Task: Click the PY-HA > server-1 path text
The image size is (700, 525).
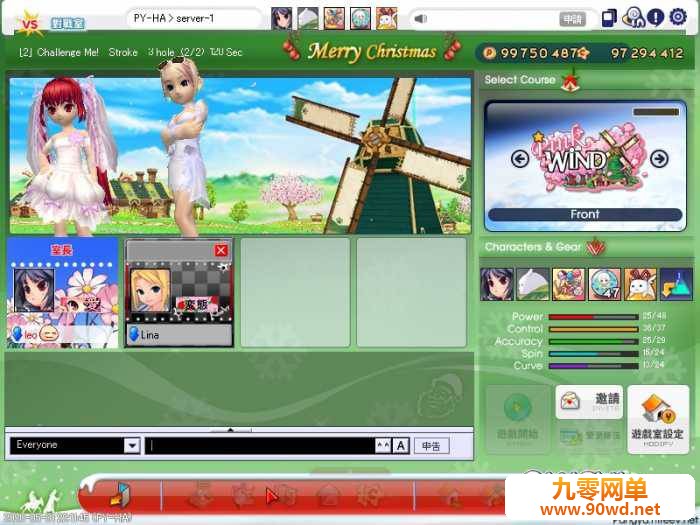Action: pyautogui.click(x=174, y=19)
